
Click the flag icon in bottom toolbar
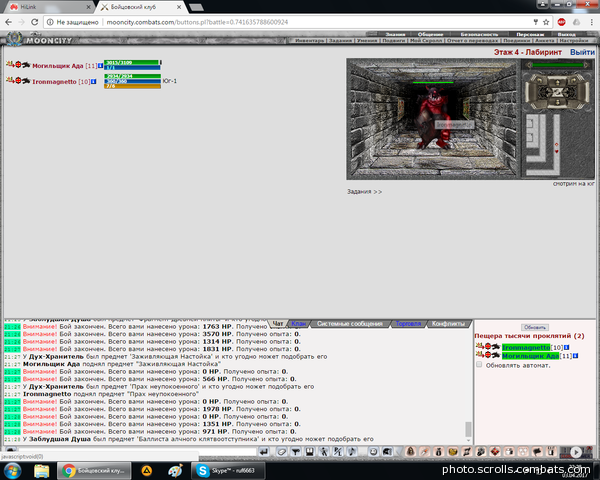pos(537,452)
